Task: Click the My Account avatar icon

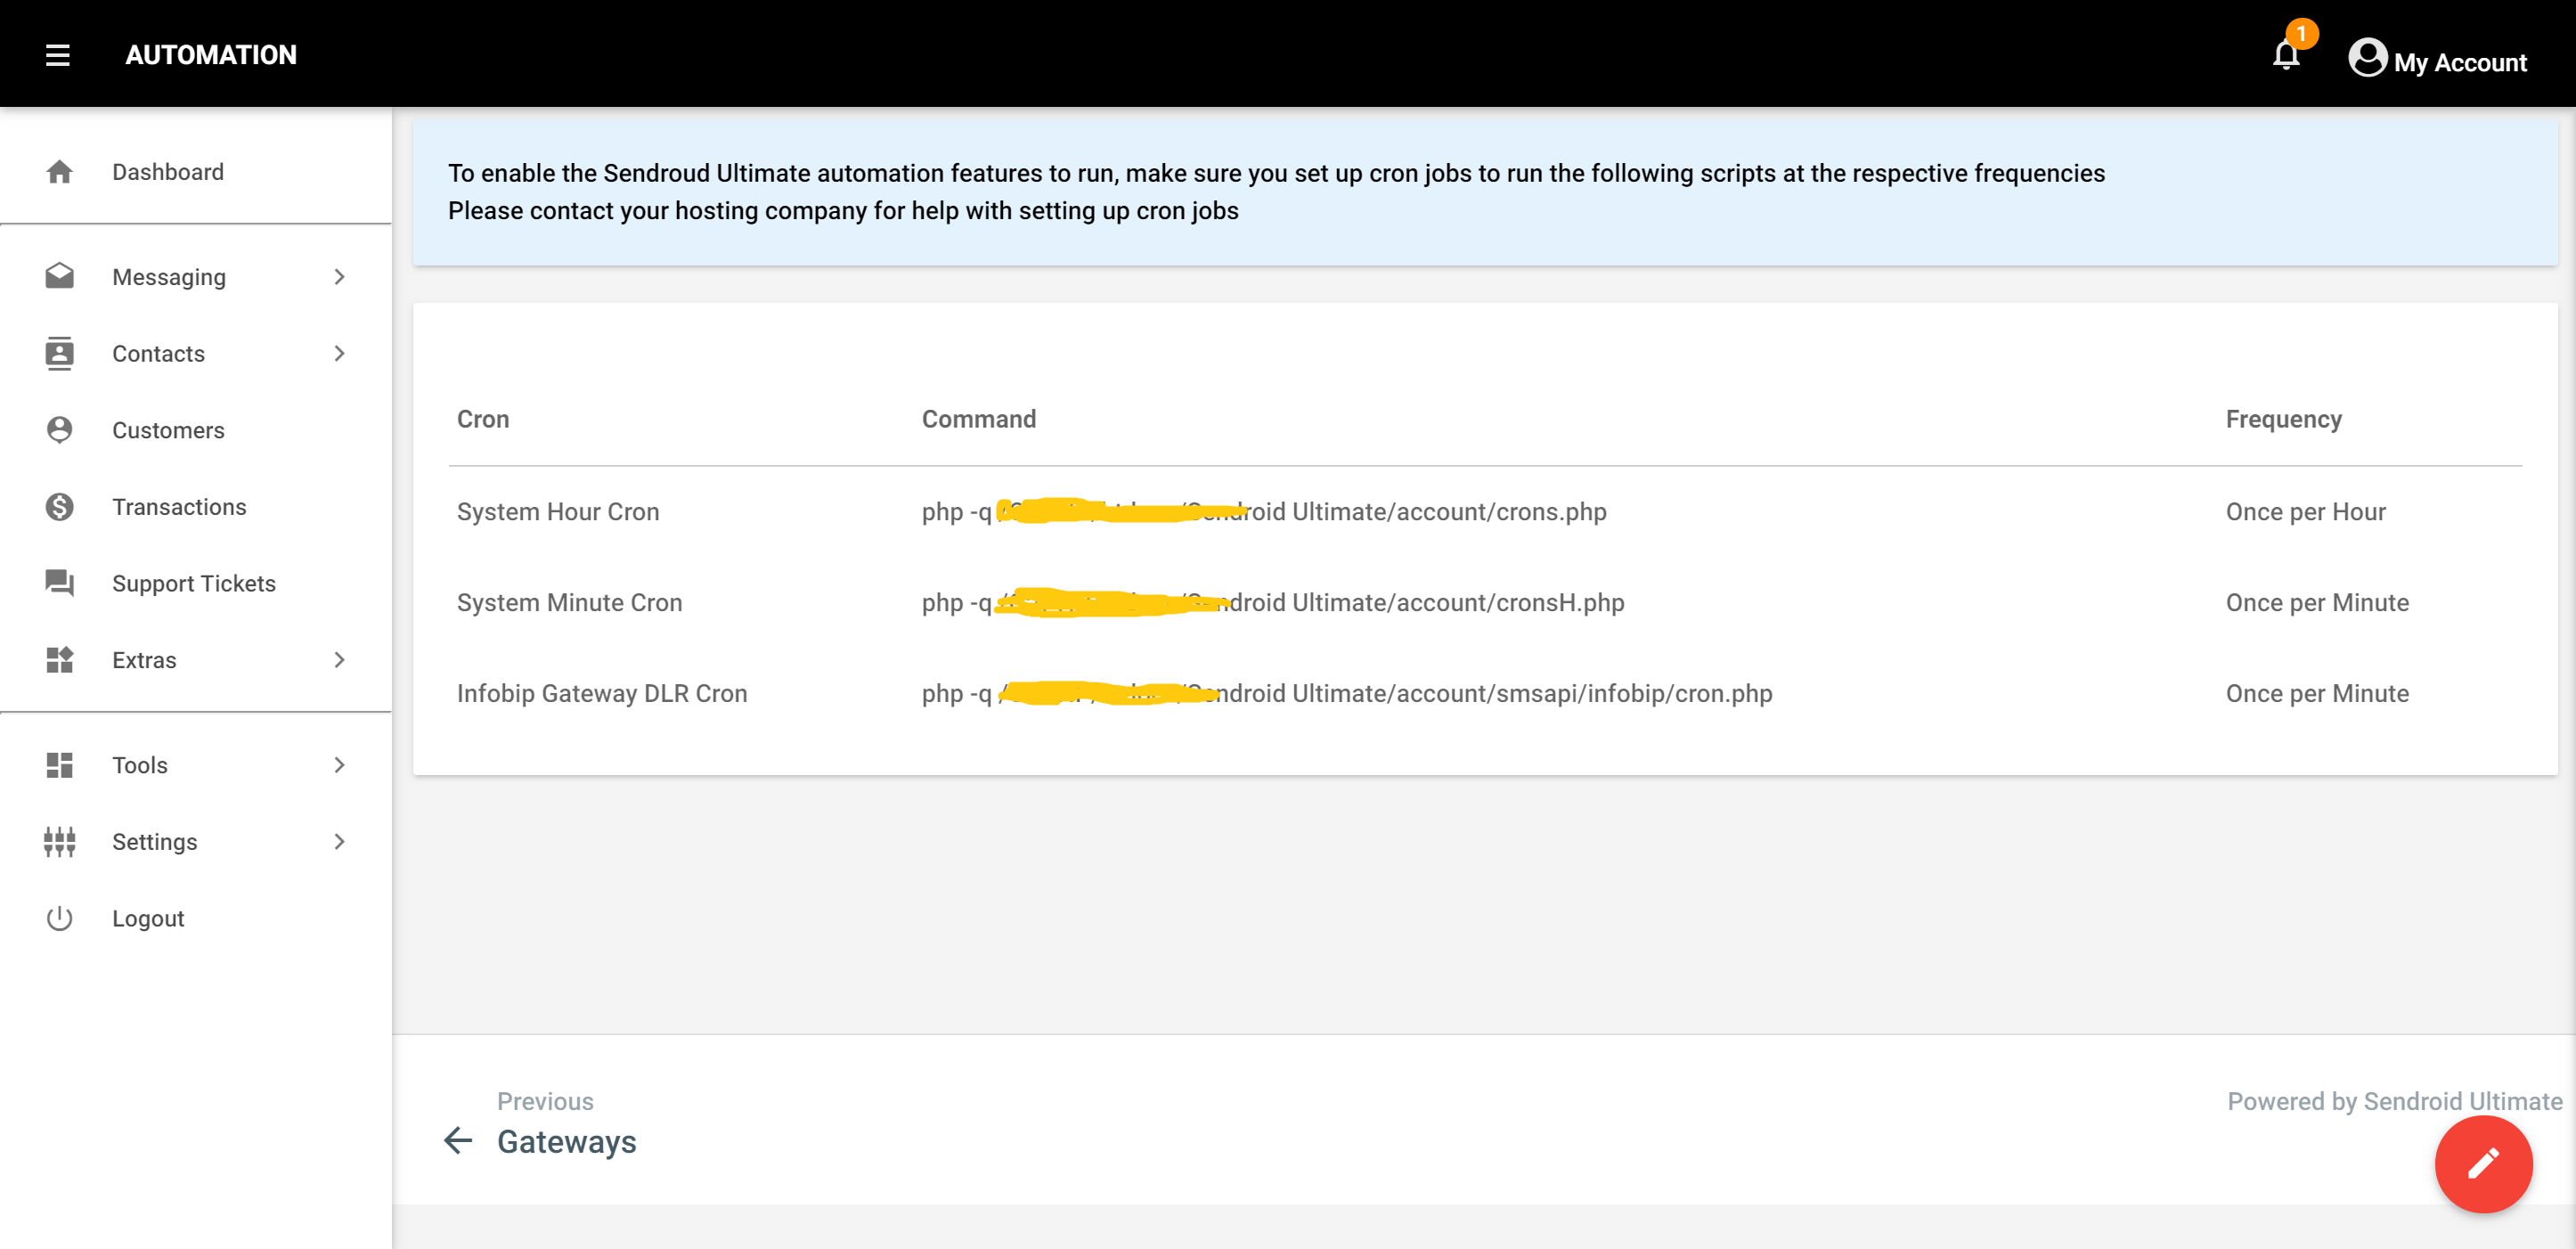Action: pyautogui.click(x=2367, y=57)
